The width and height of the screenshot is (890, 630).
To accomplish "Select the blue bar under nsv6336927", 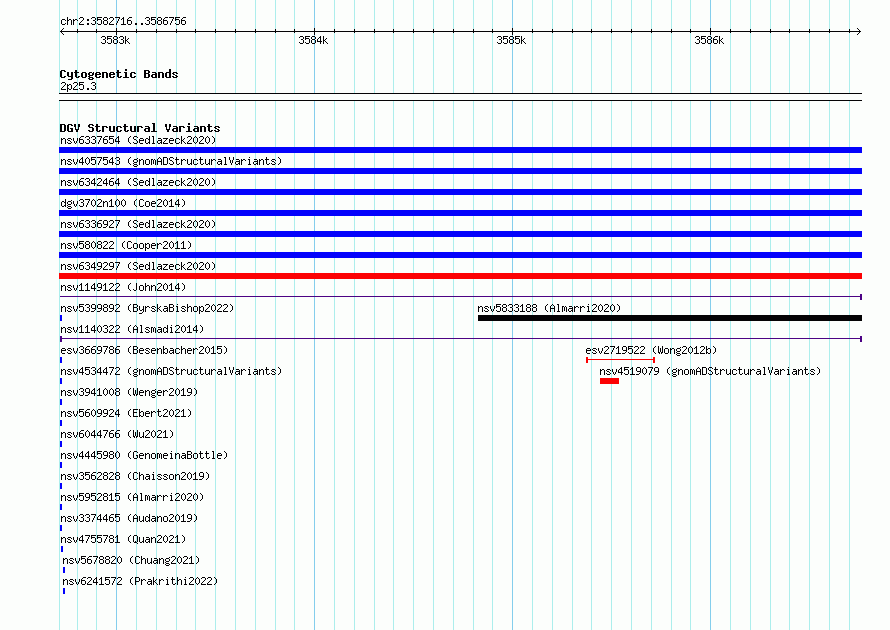I will point(460,234).
